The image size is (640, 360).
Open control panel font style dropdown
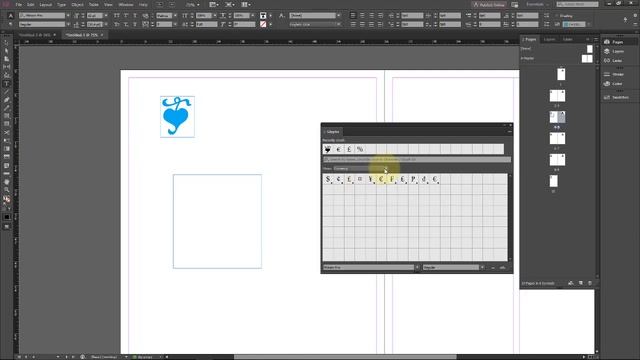[x=68, y=24]
